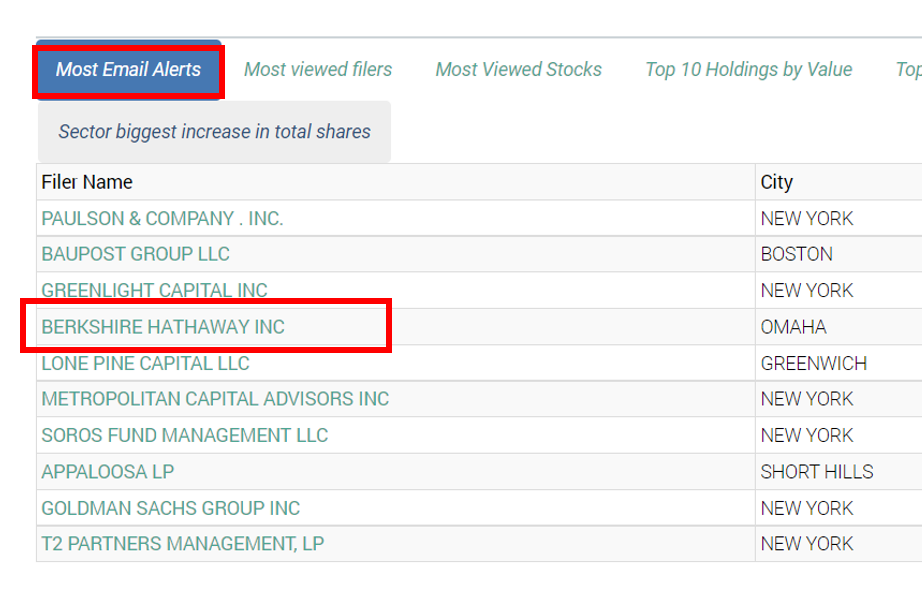Open SOROS FUND MANAGEMENT LLC link

tap(185, 436)
